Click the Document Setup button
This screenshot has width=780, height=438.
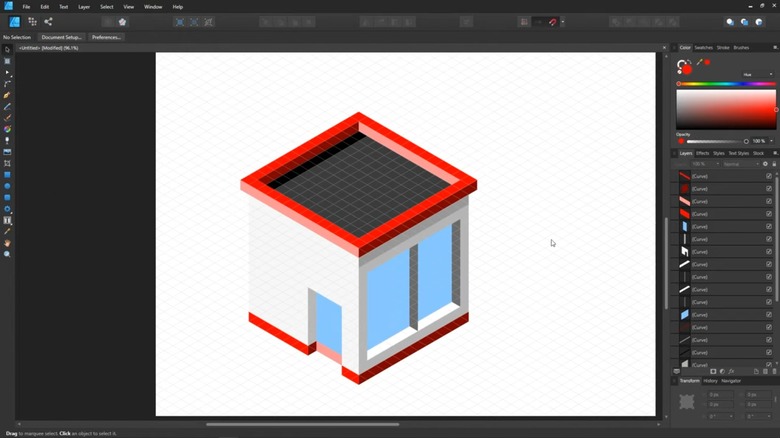point(62,37)
